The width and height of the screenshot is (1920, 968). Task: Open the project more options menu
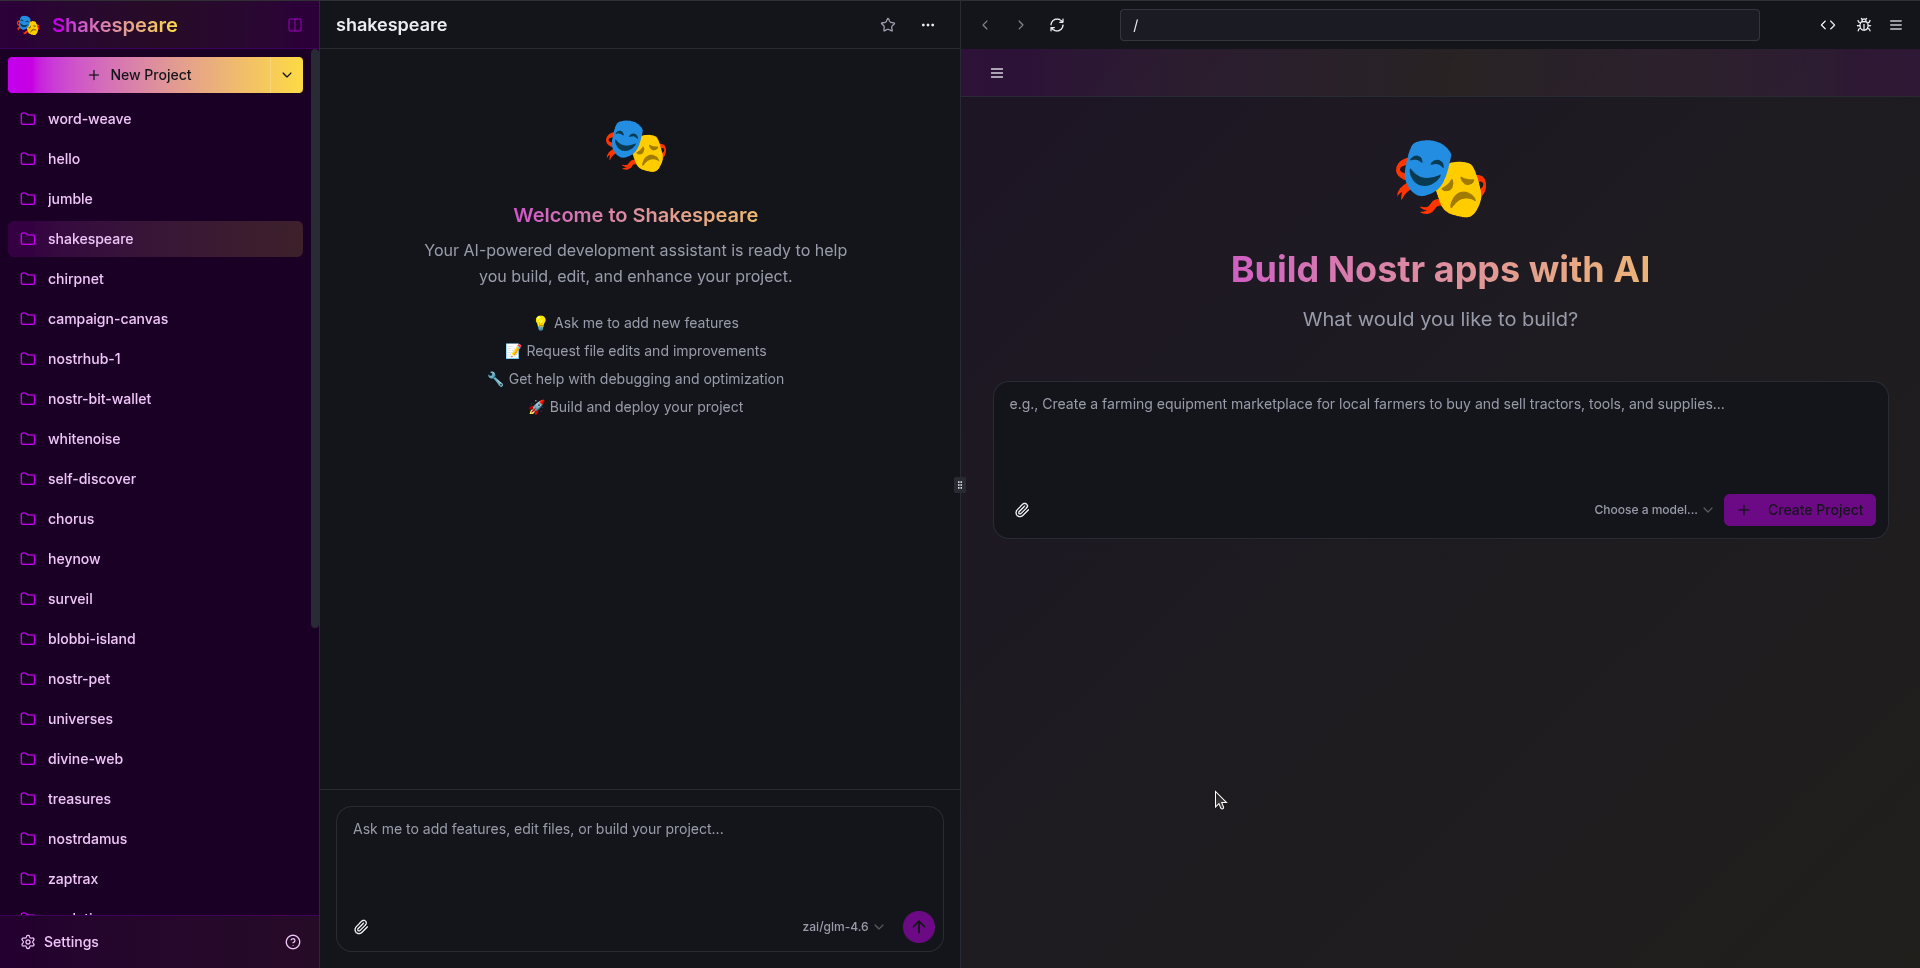coord(928,25)
